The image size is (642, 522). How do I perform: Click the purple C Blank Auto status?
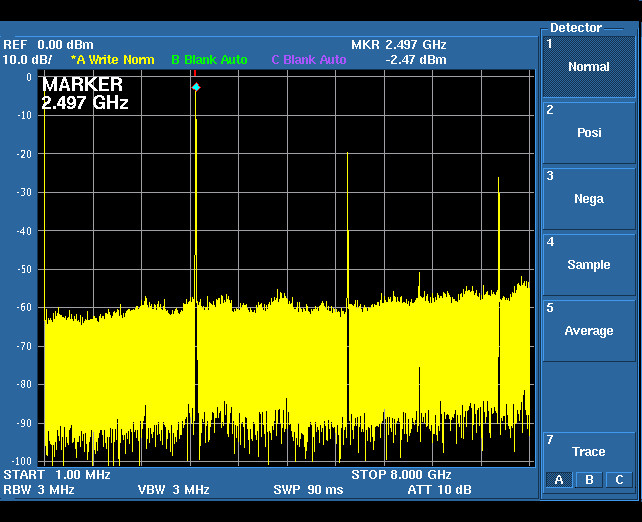pyautogui.click(x=309, y=60)
